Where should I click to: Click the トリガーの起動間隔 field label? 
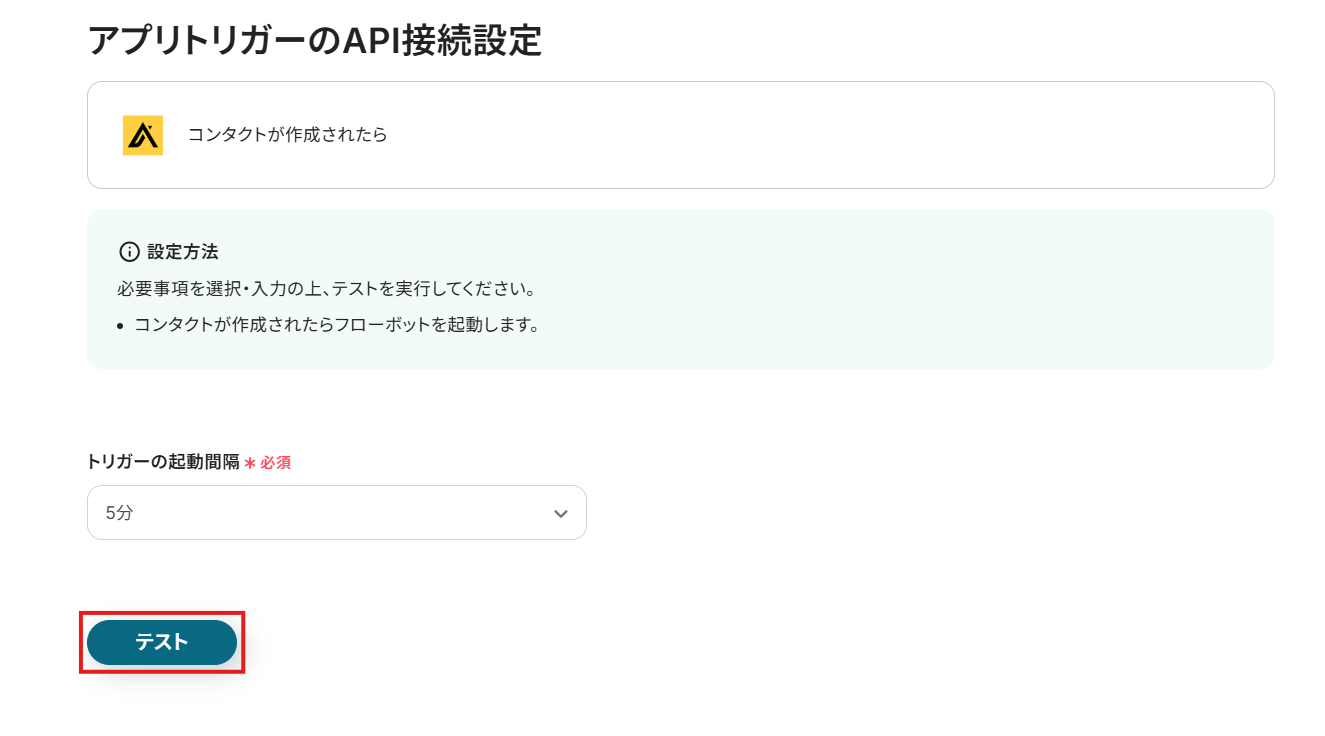click(x=163, y=462)
